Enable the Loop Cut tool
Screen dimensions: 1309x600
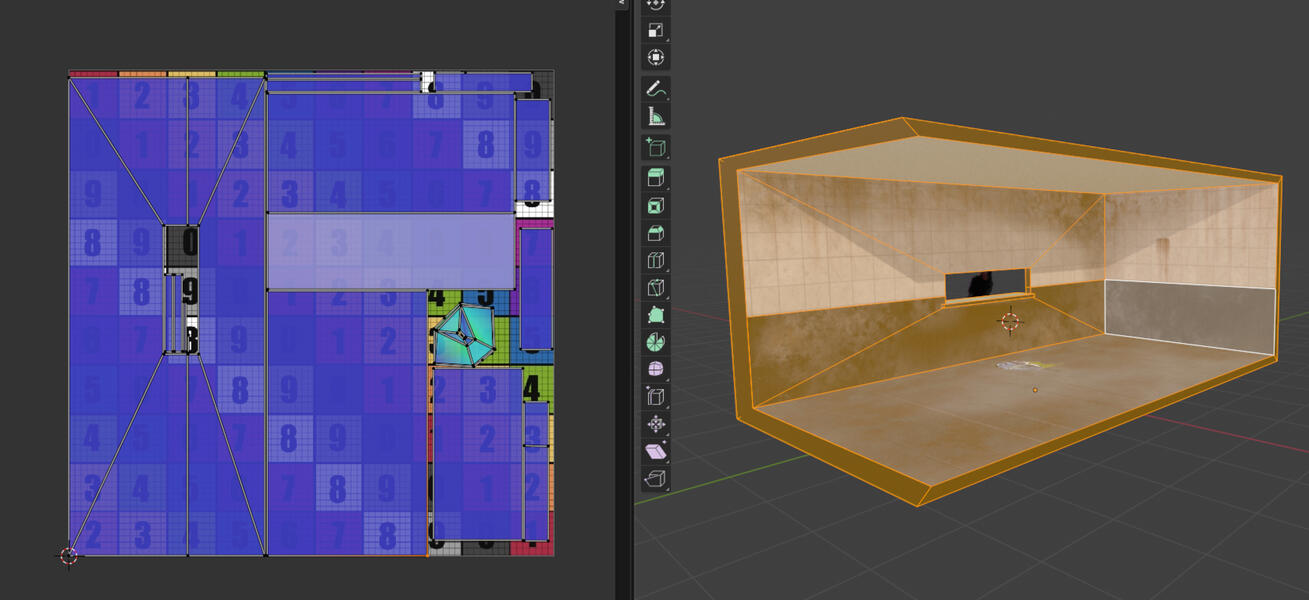tap(655, 261)
